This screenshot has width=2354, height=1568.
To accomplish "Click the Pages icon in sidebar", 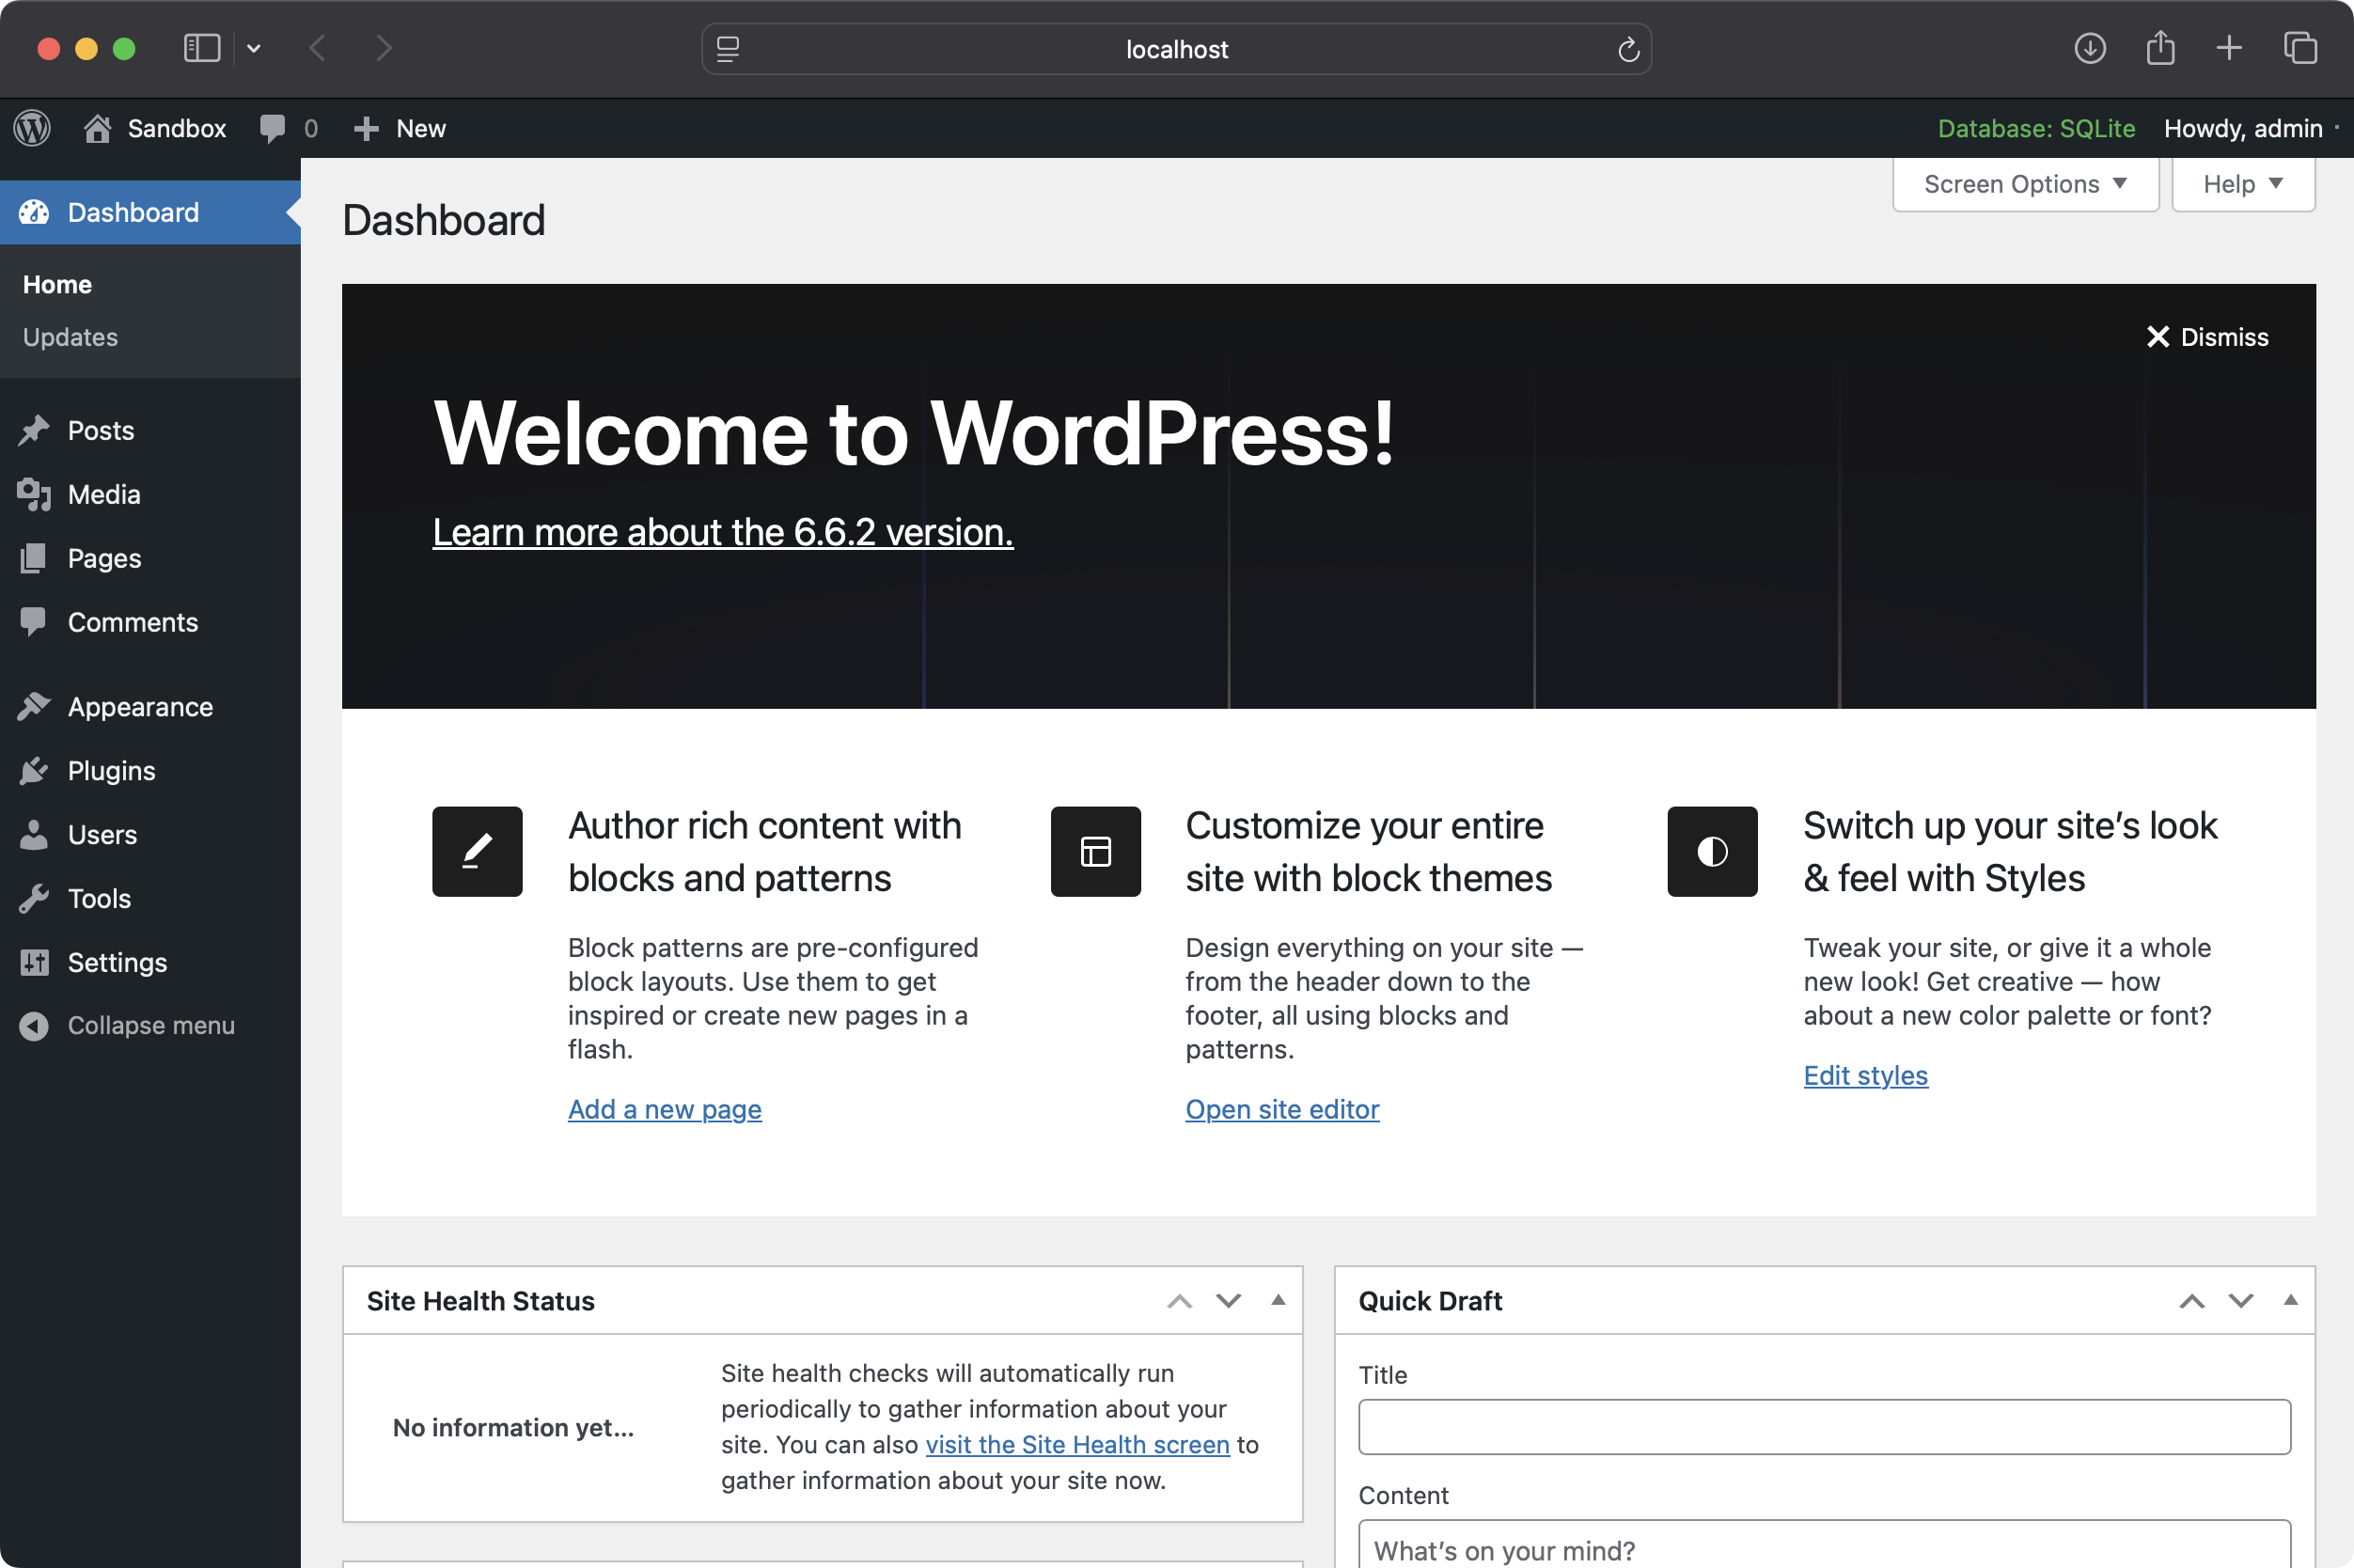I will click(x=34, y=558).
